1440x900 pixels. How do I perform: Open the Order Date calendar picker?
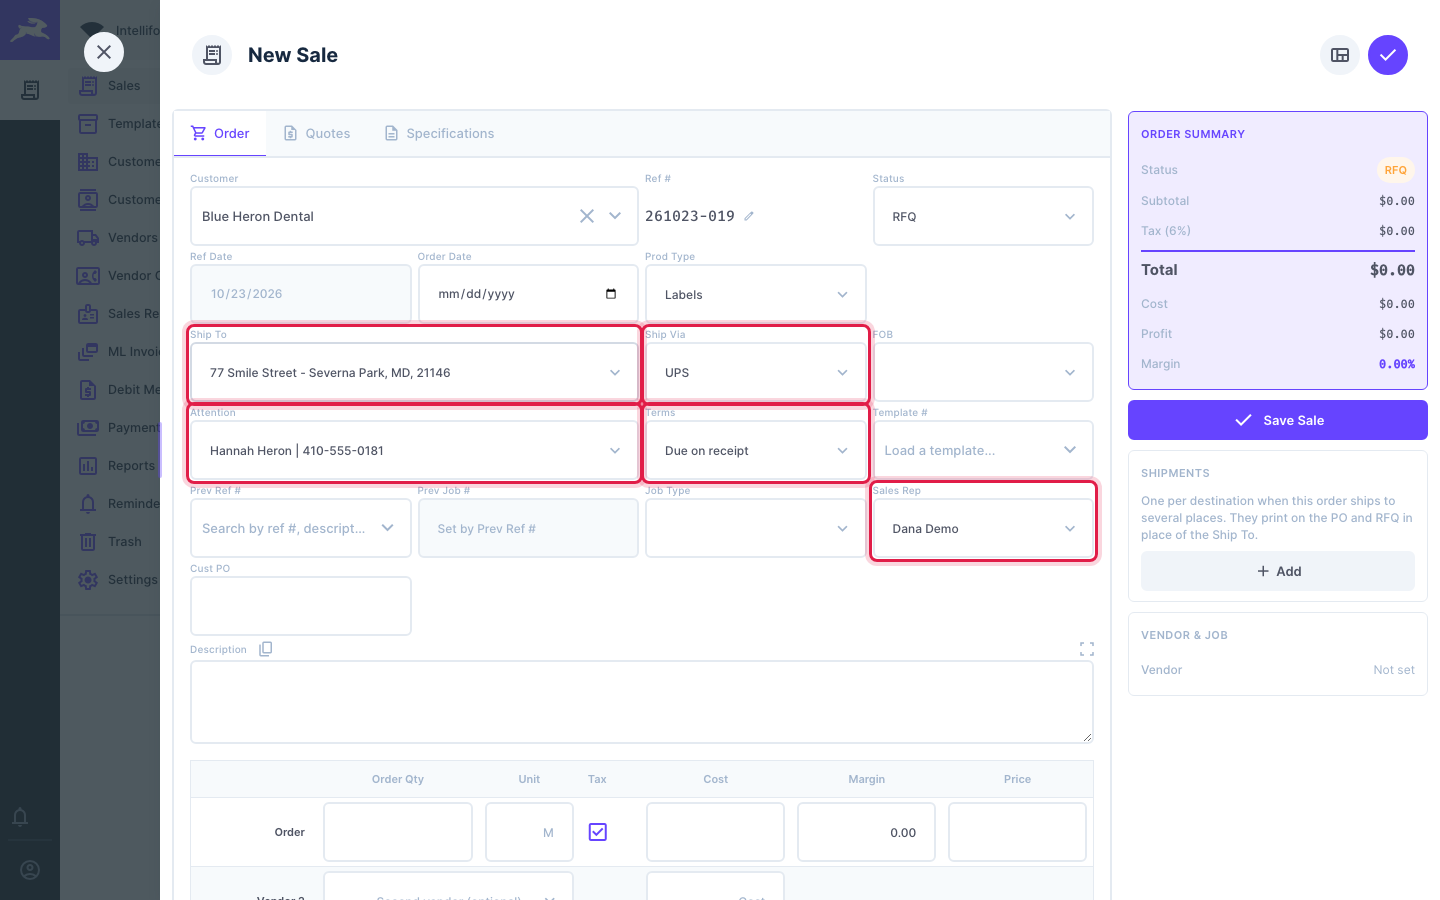pyautogui.click(x=611, y=294)
